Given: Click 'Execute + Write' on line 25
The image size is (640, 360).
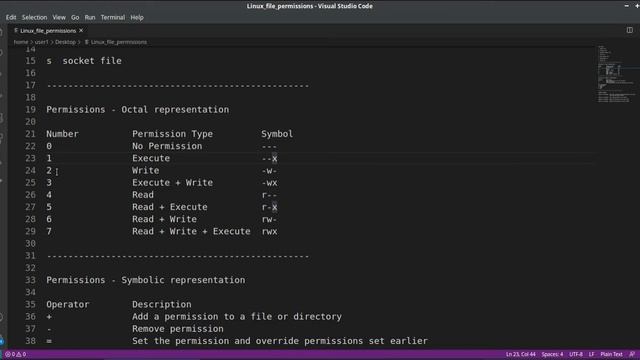Looking at the screenshot, I should pos(172,183).
